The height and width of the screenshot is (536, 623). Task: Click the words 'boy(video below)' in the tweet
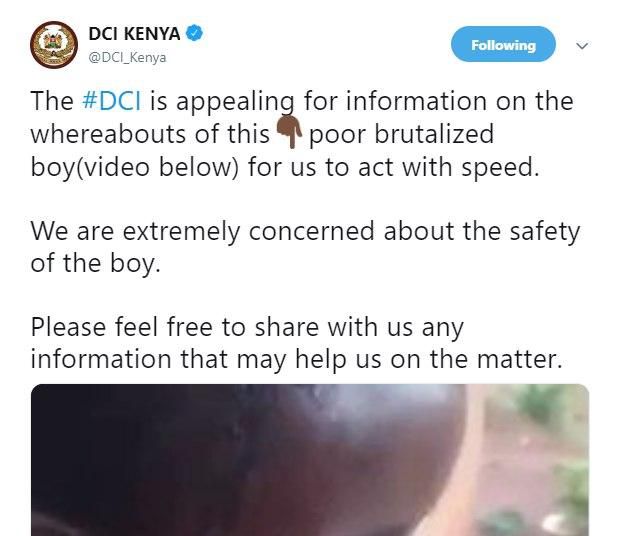[135, 167]
